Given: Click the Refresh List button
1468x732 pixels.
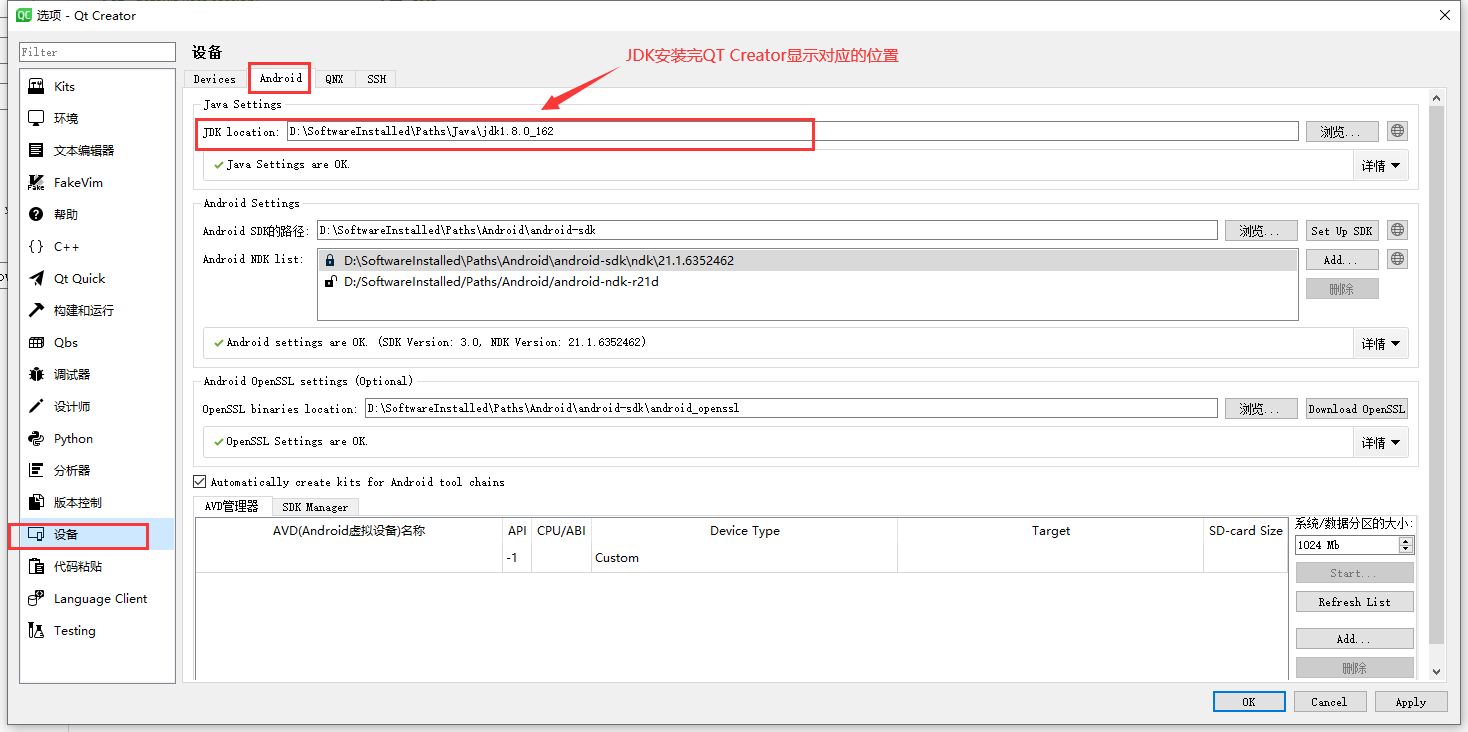Looking at the screenshot, I should click(x=1354, y=601).
